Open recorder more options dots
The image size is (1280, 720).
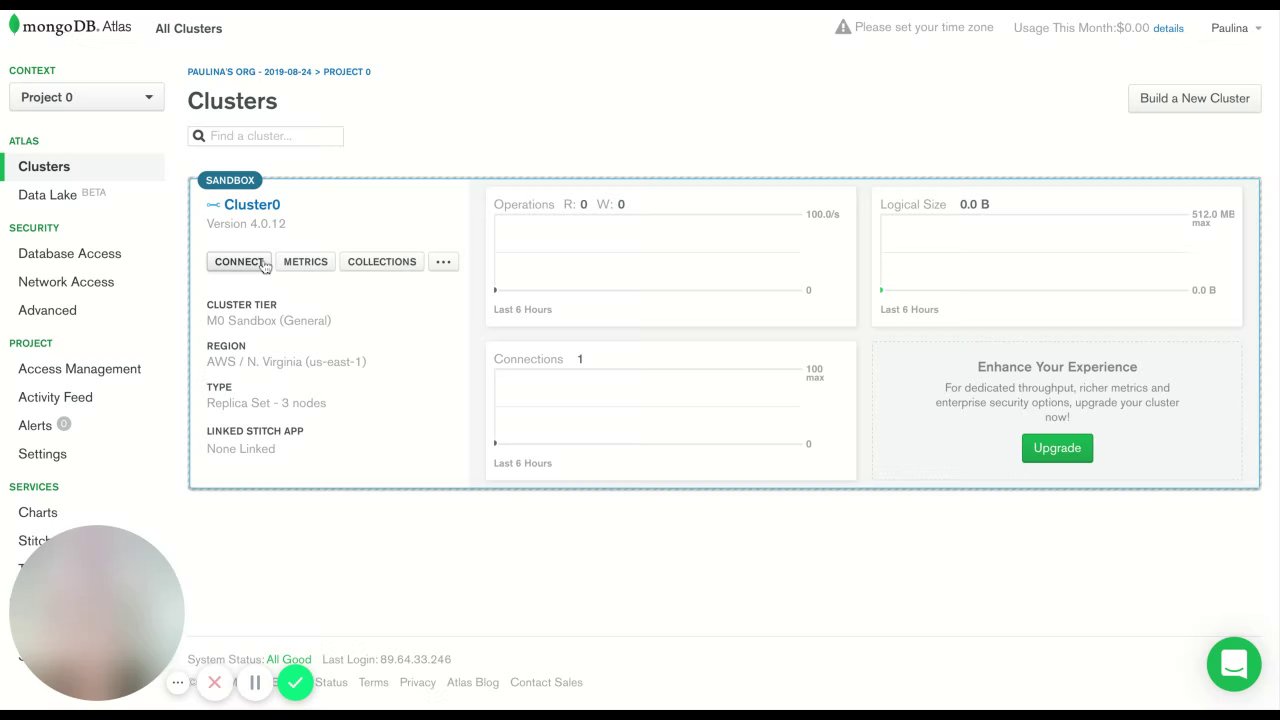[x=177, y=683]
